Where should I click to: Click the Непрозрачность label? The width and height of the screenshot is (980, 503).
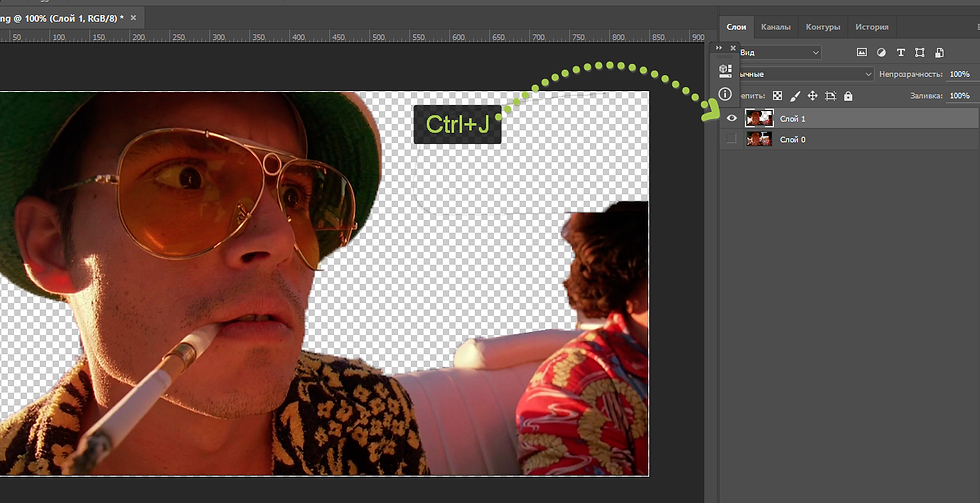click(910, 74)
